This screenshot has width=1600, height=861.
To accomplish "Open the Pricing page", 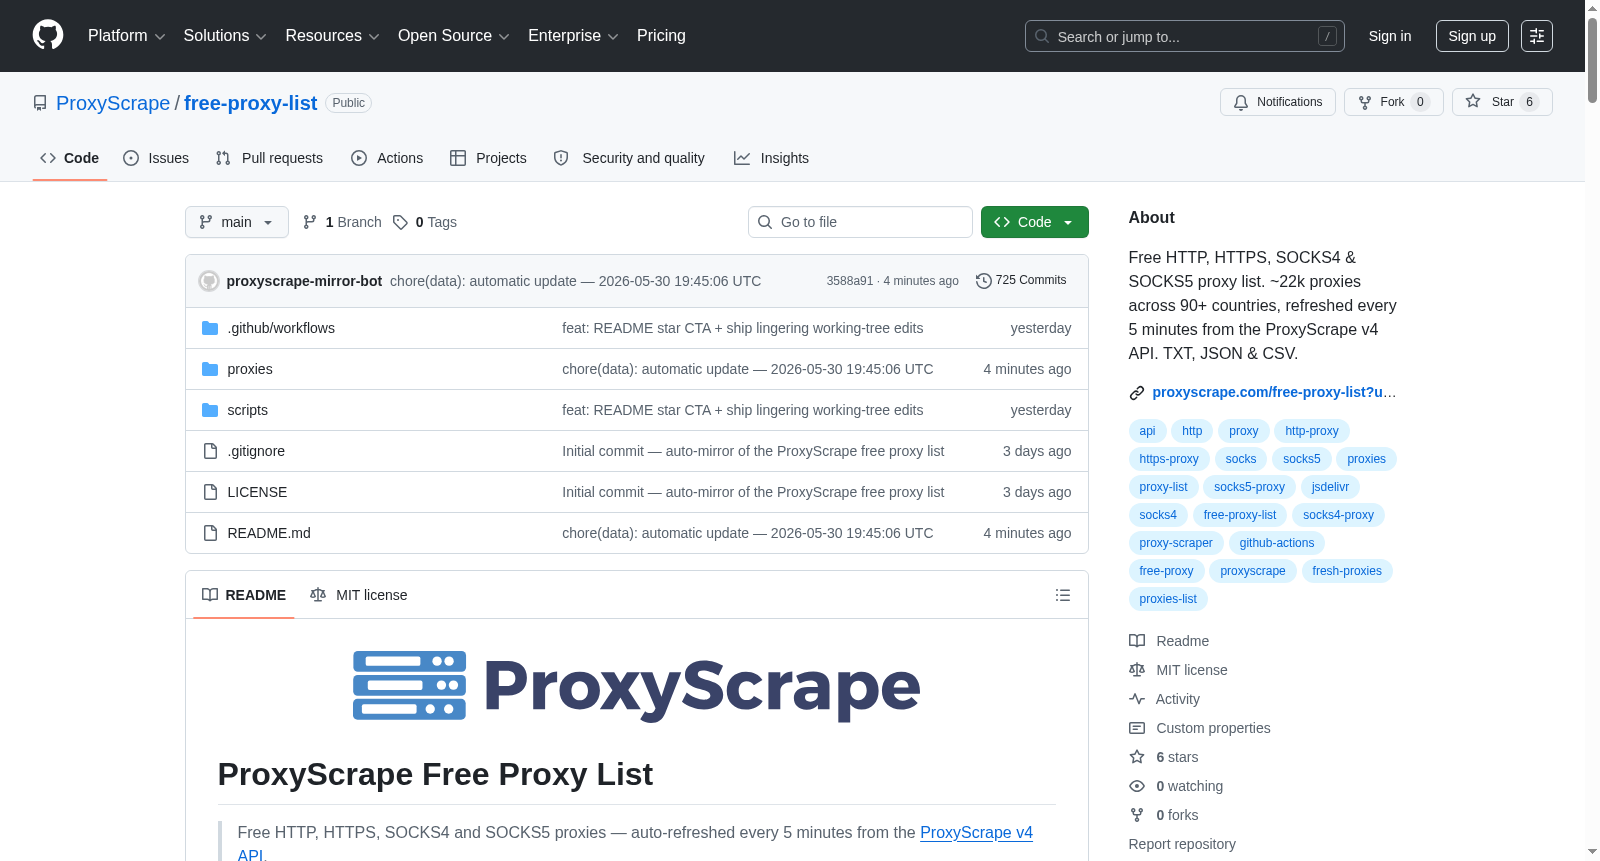I will pyautogui.click(x=661, y=36).
